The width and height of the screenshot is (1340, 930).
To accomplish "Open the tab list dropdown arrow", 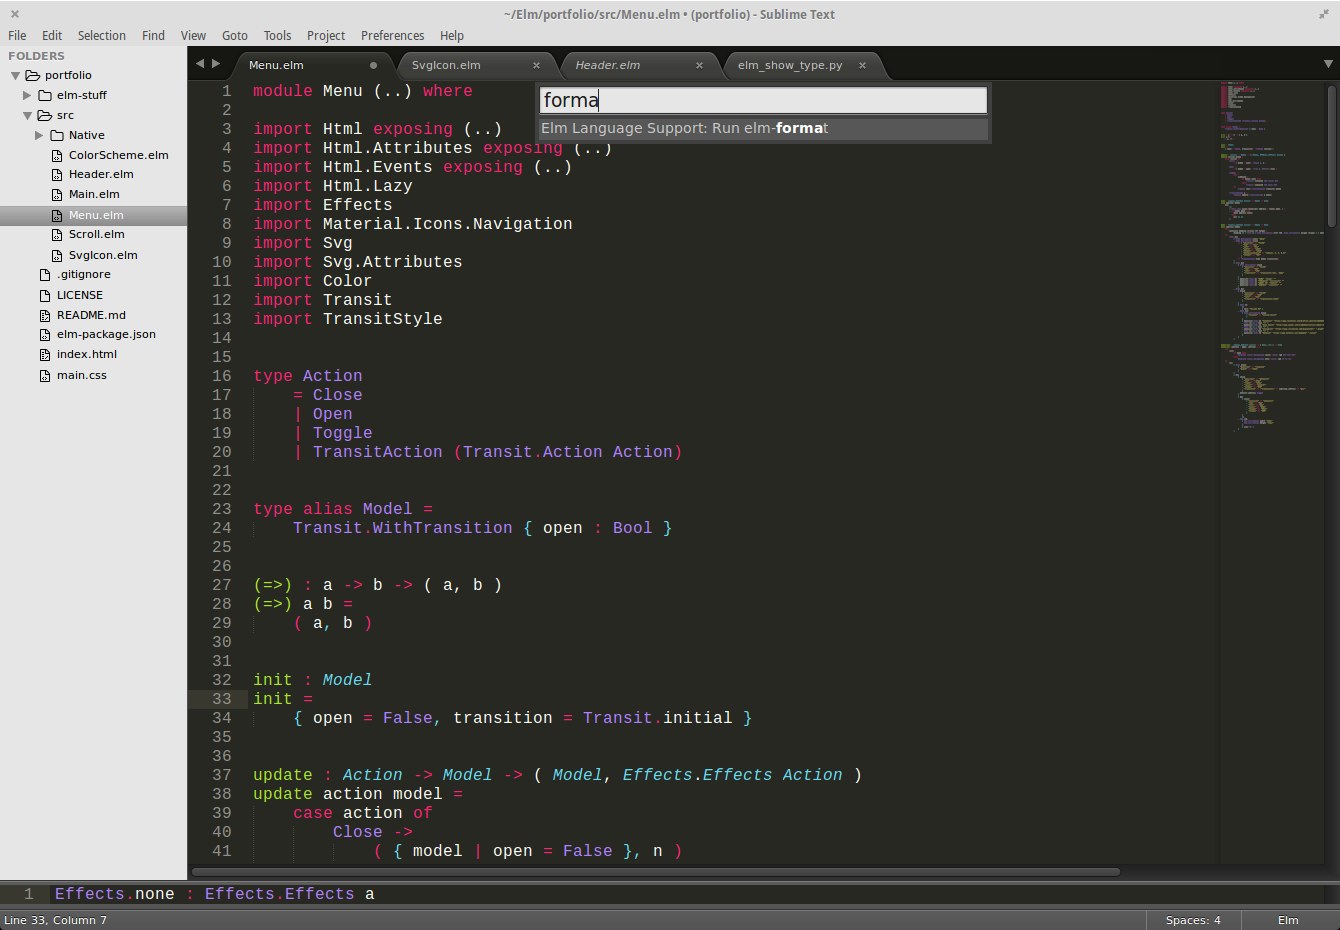I will click(1328, 63).
